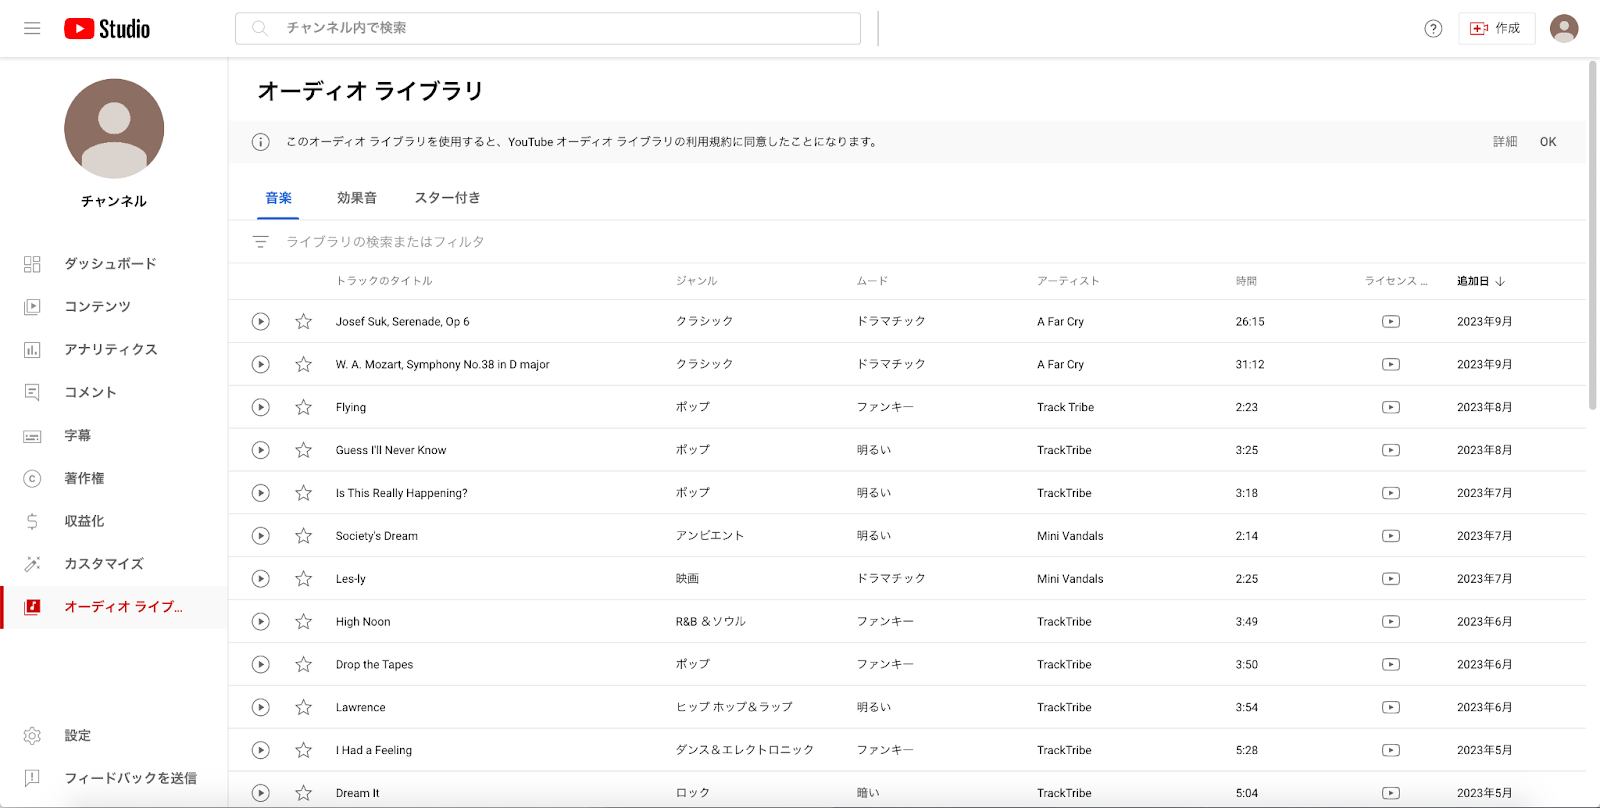The width and height of the screenshot is (1600, 808).
Task: Click the library filter icon
Action: point(260,242)
